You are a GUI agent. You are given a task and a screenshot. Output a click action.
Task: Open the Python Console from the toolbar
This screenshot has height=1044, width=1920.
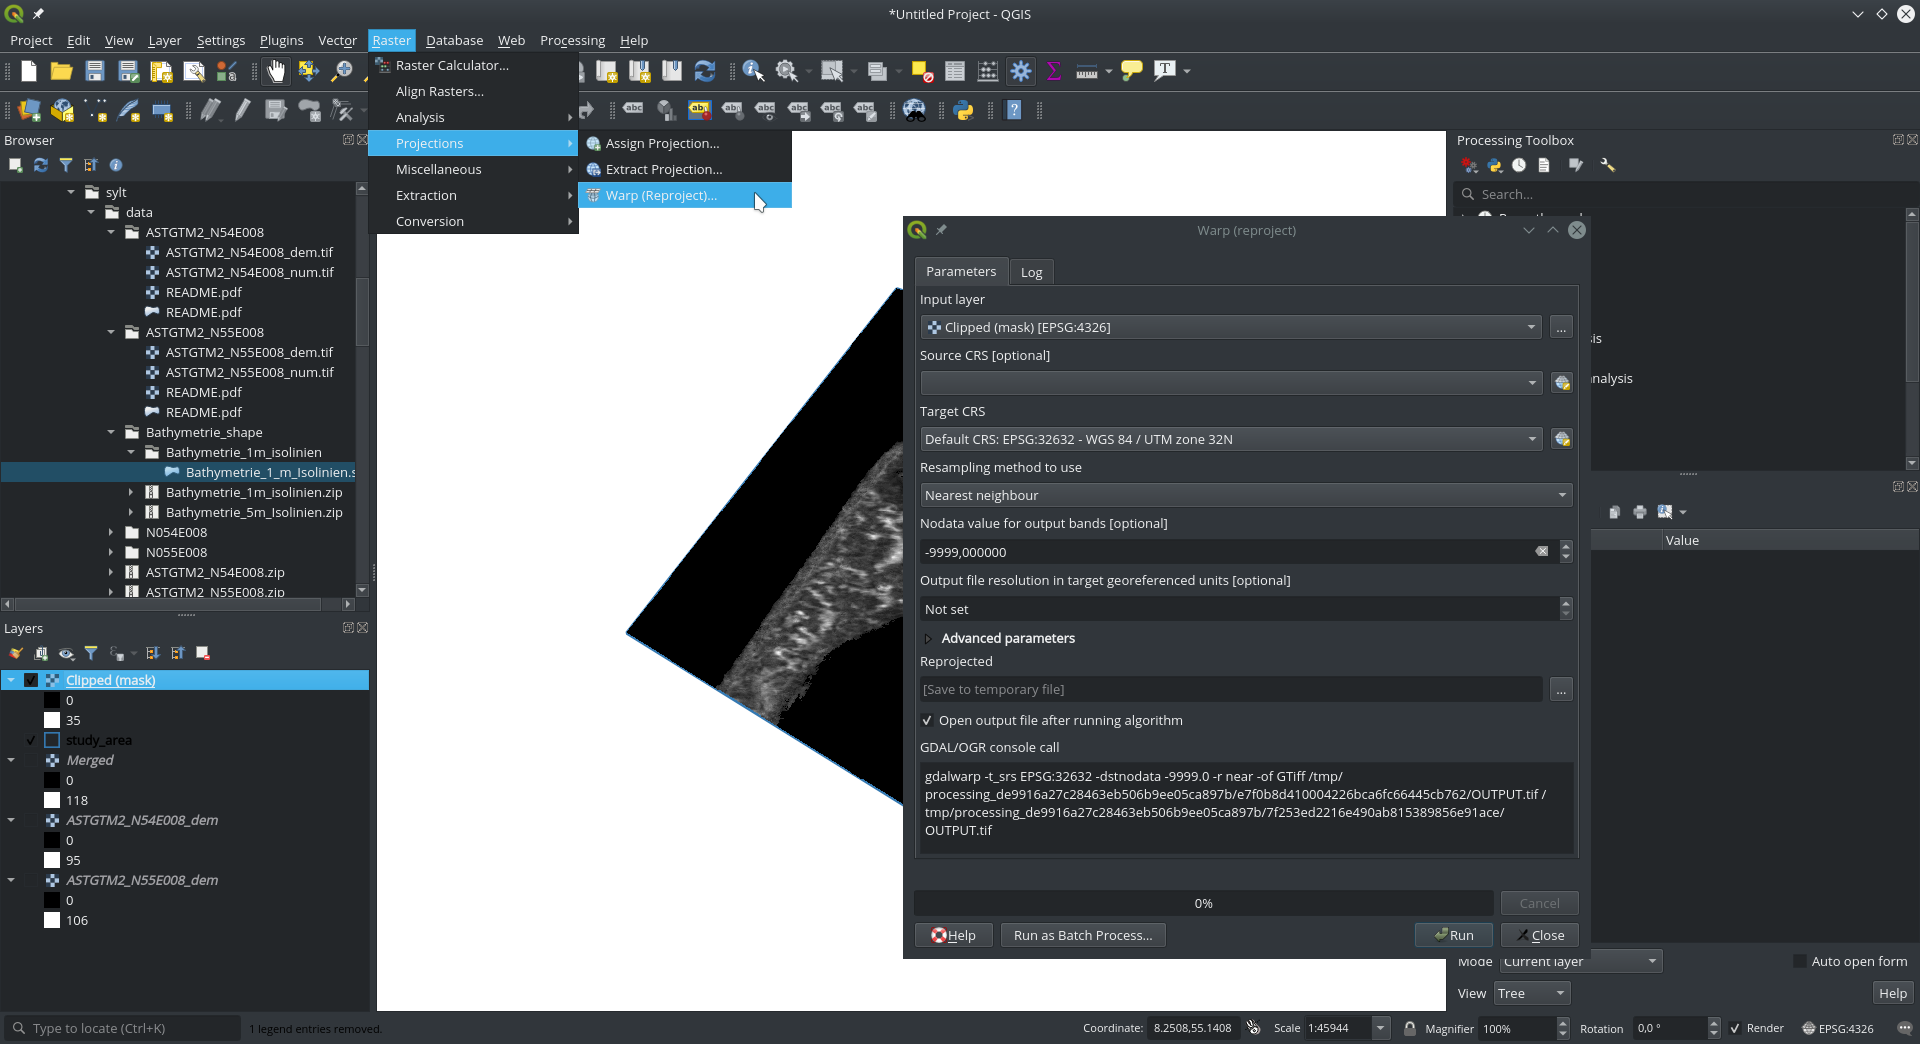click(964, 111)
